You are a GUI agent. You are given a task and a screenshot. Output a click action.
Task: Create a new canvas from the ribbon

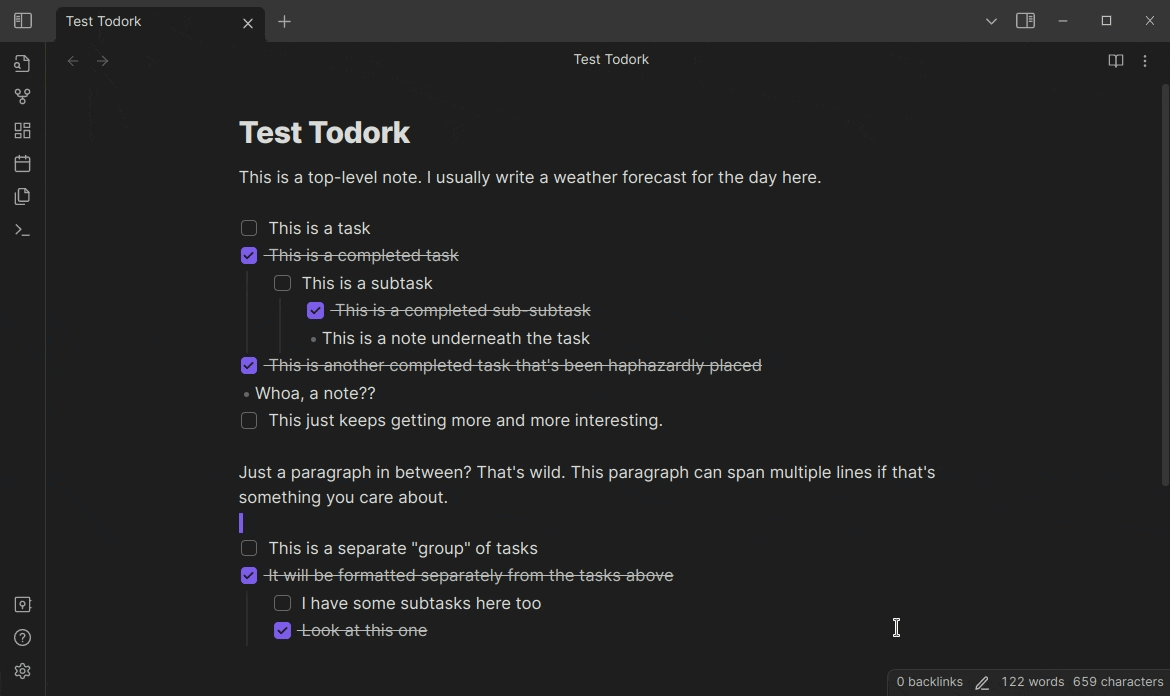(x=22, y=130)
